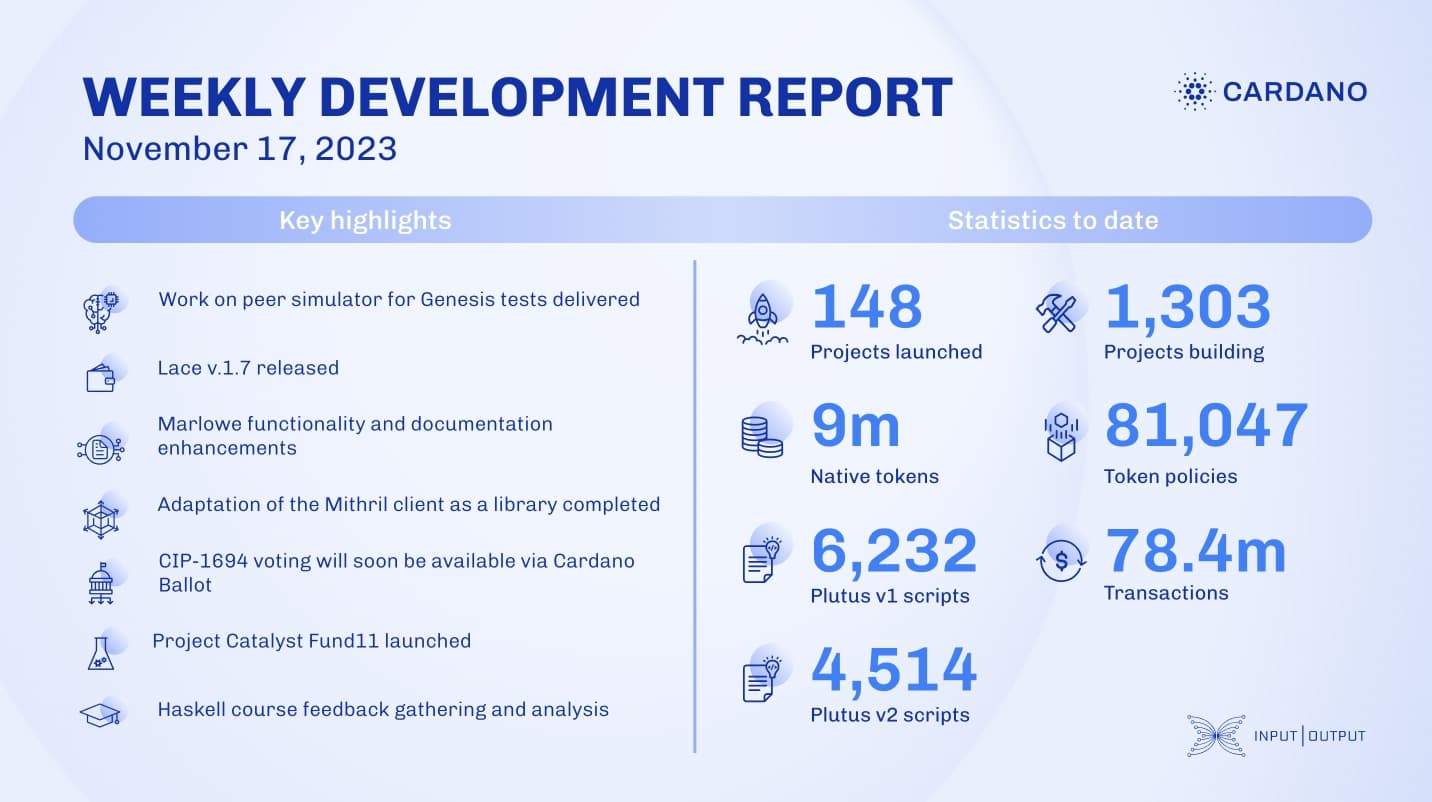Click the number 81,047
Viewport: 1432px width, 802px height.
point(1207,426)
